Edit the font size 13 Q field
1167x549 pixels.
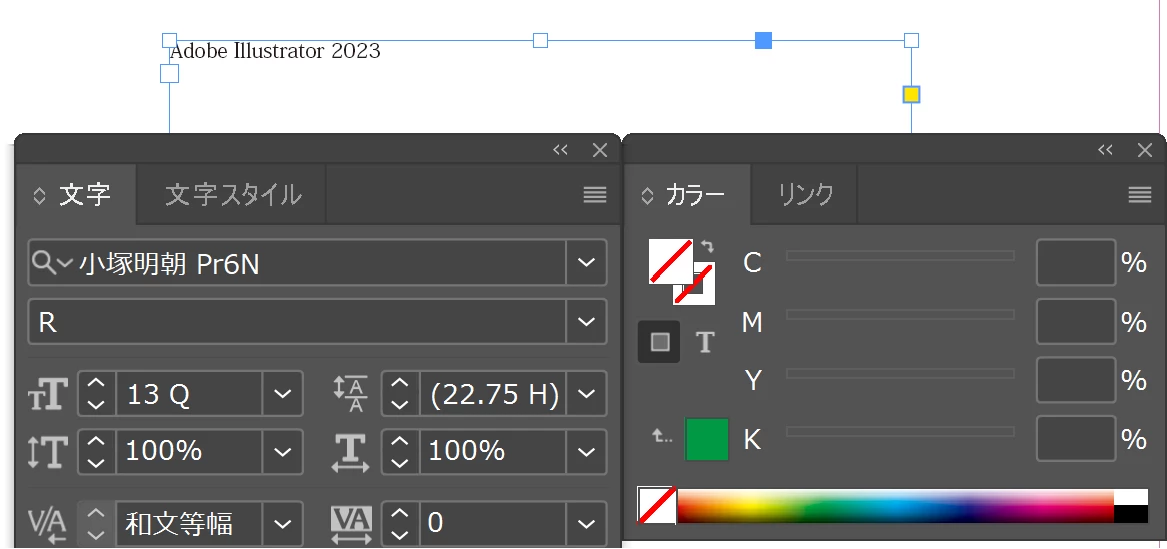(x=190, y=394)
